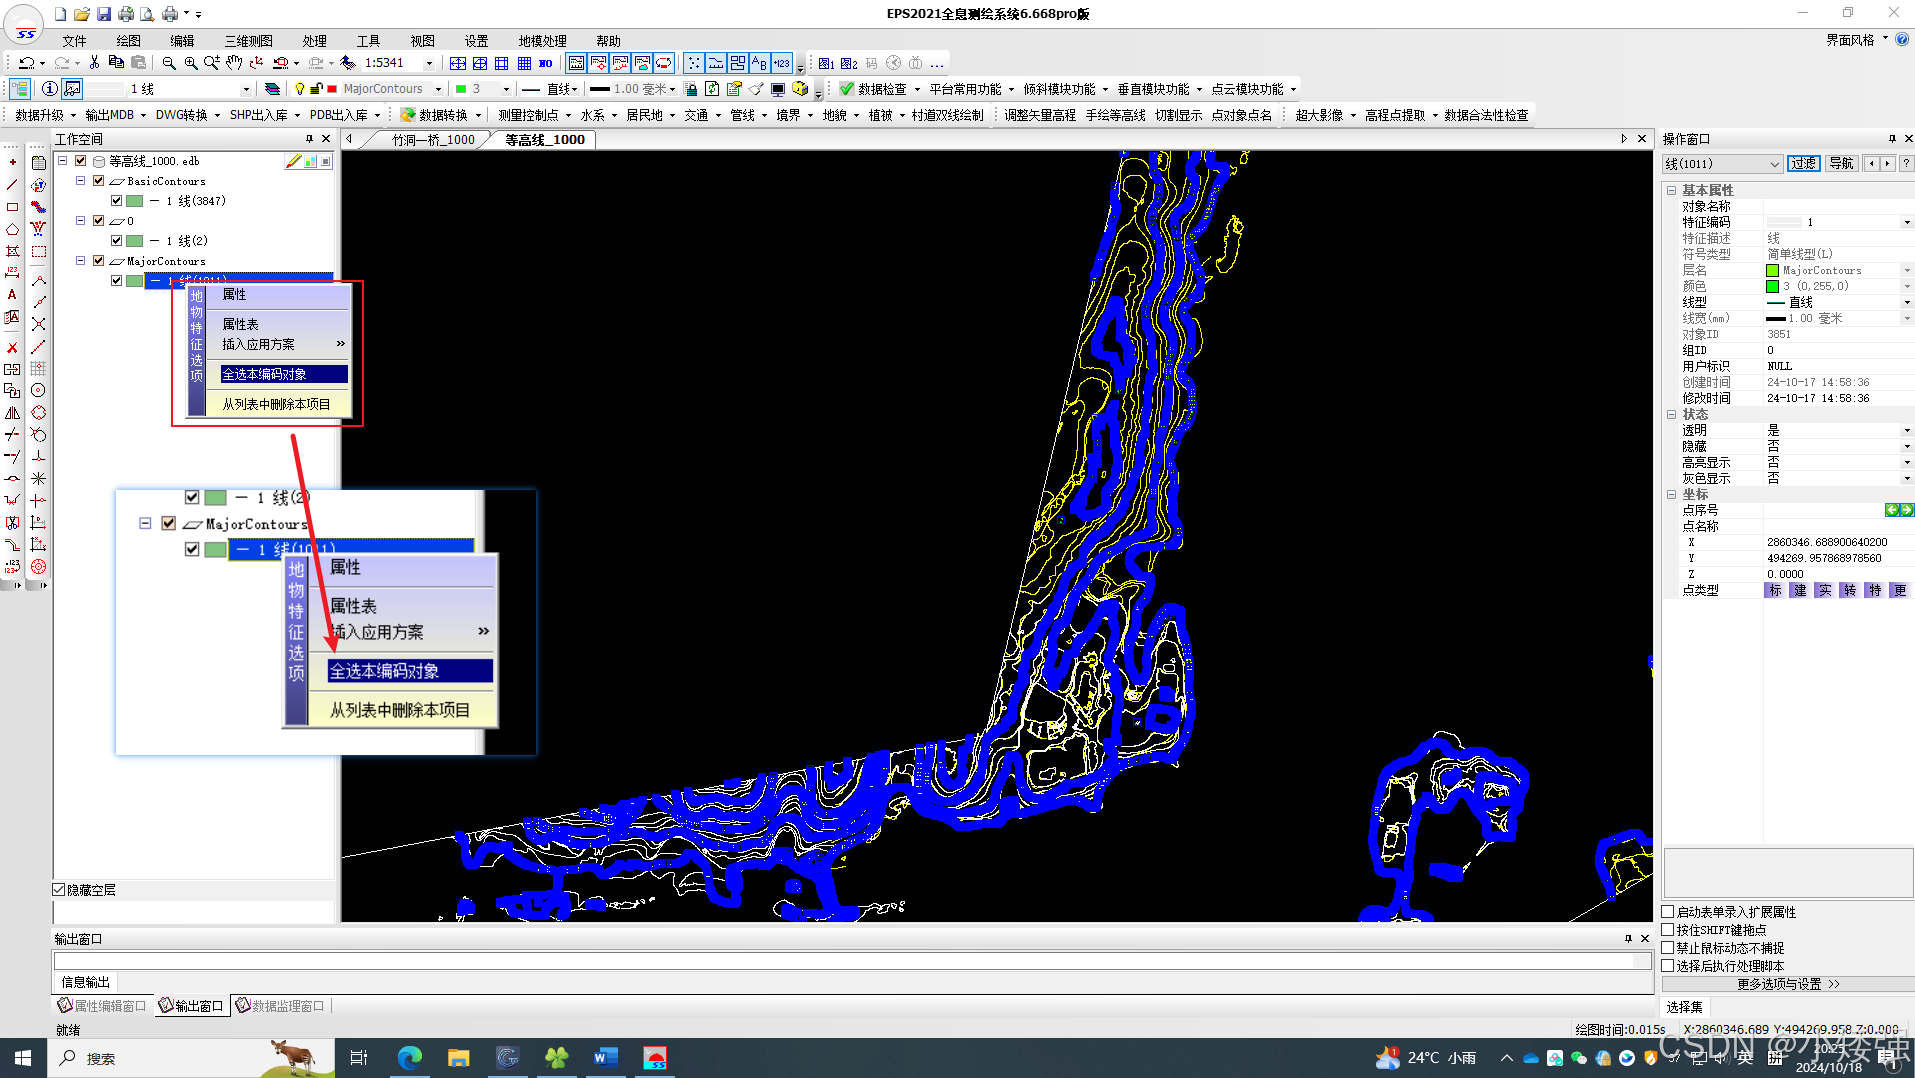Select the draw rectangle tool
Screen dimensions: 1915x1078
[x=12, y=207]
